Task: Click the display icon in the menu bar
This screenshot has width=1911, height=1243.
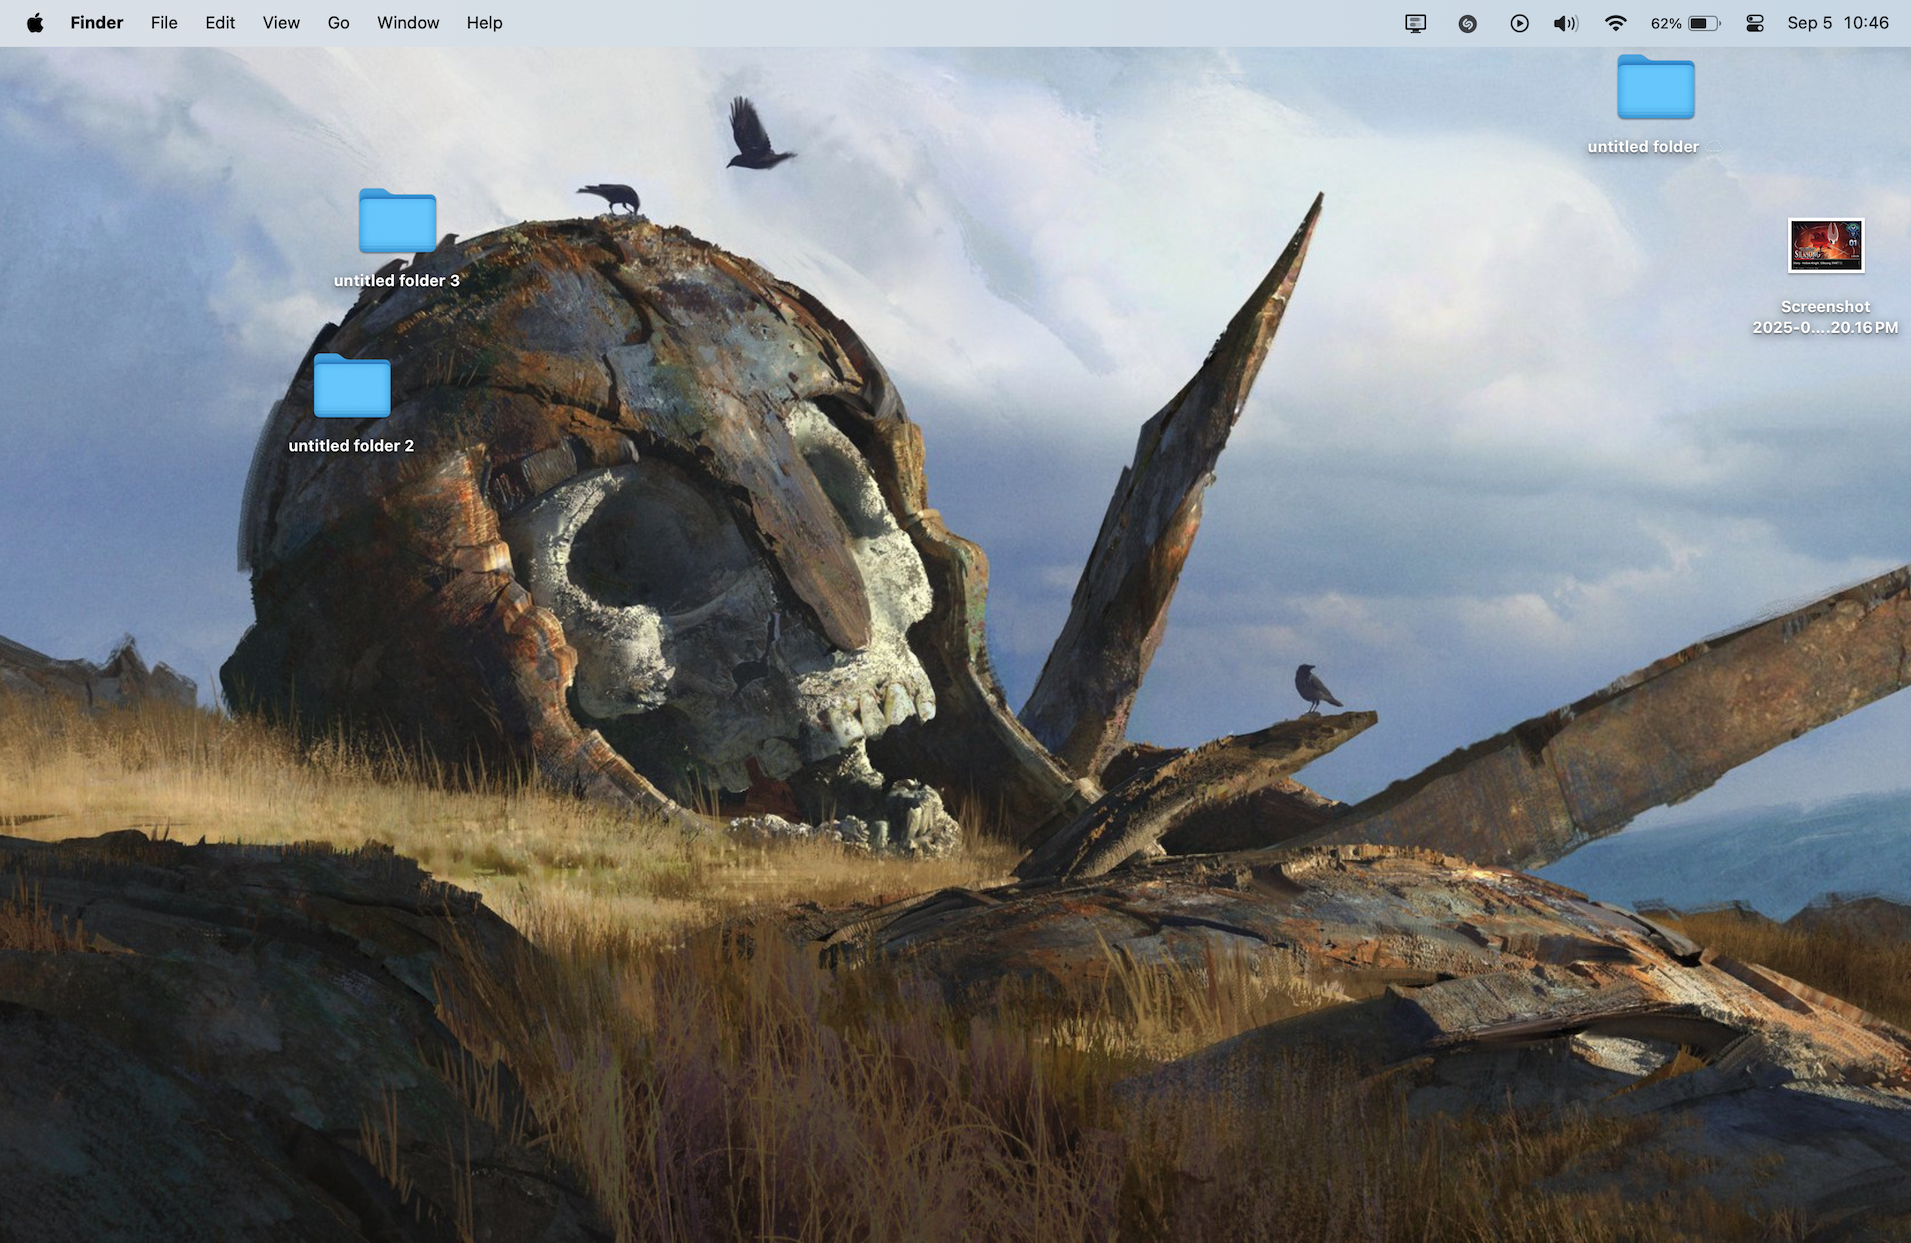Action: tap(1415, 23)
